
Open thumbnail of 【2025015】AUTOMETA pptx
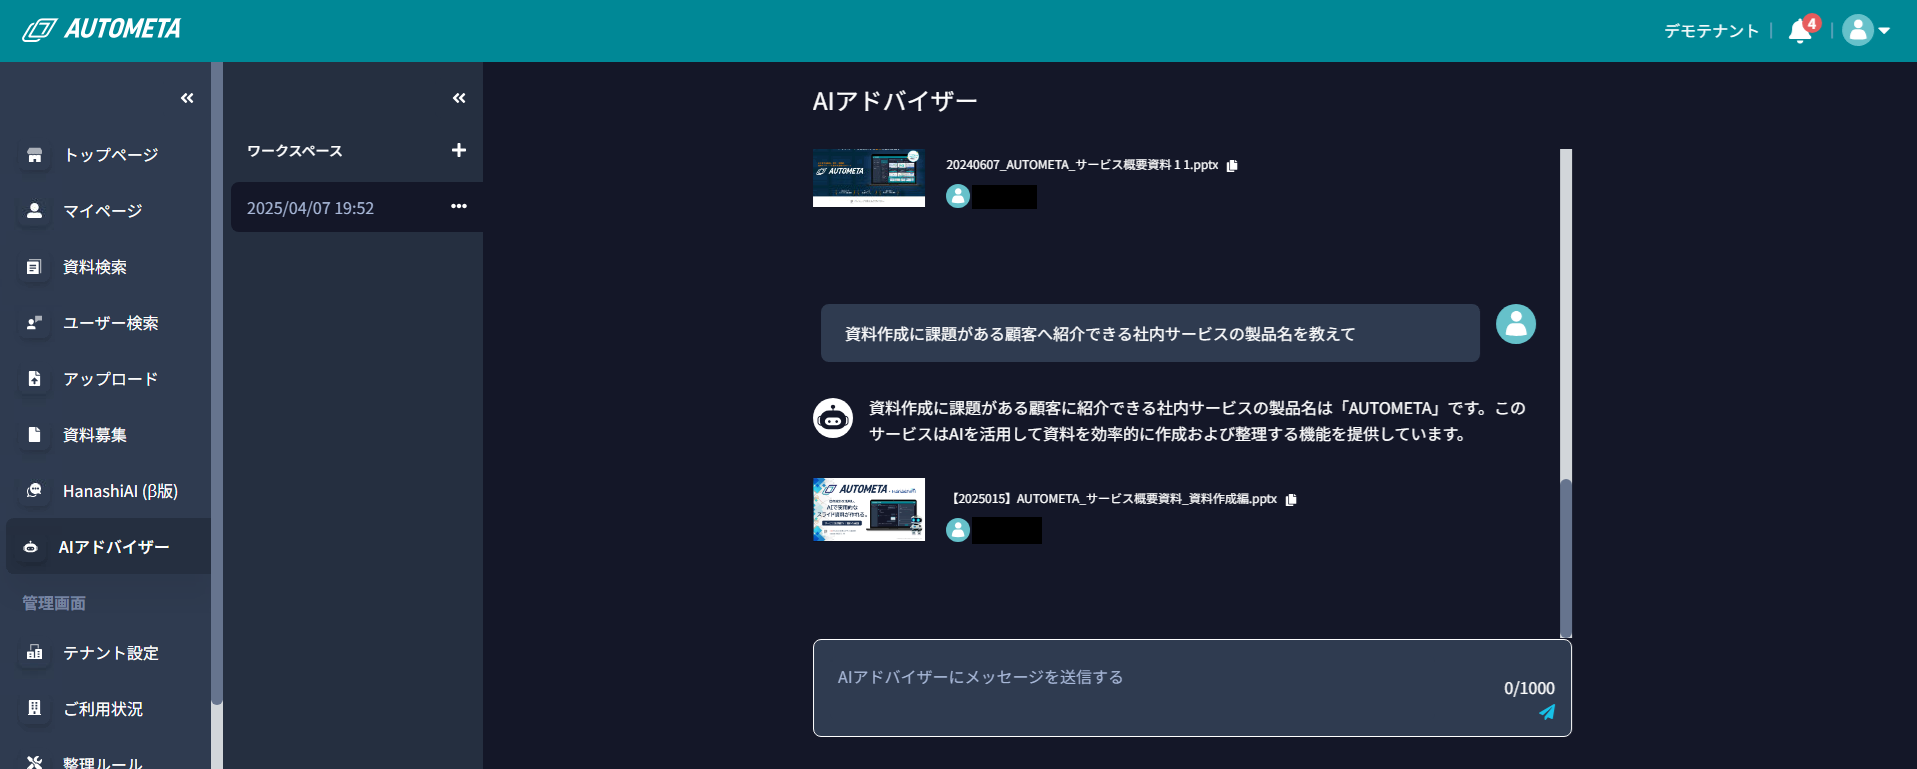[869, 510]
